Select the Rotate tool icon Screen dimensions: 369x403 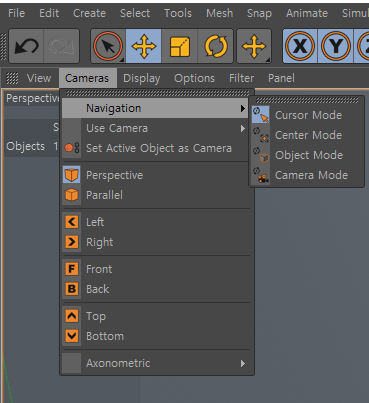(x=215, y=46)
